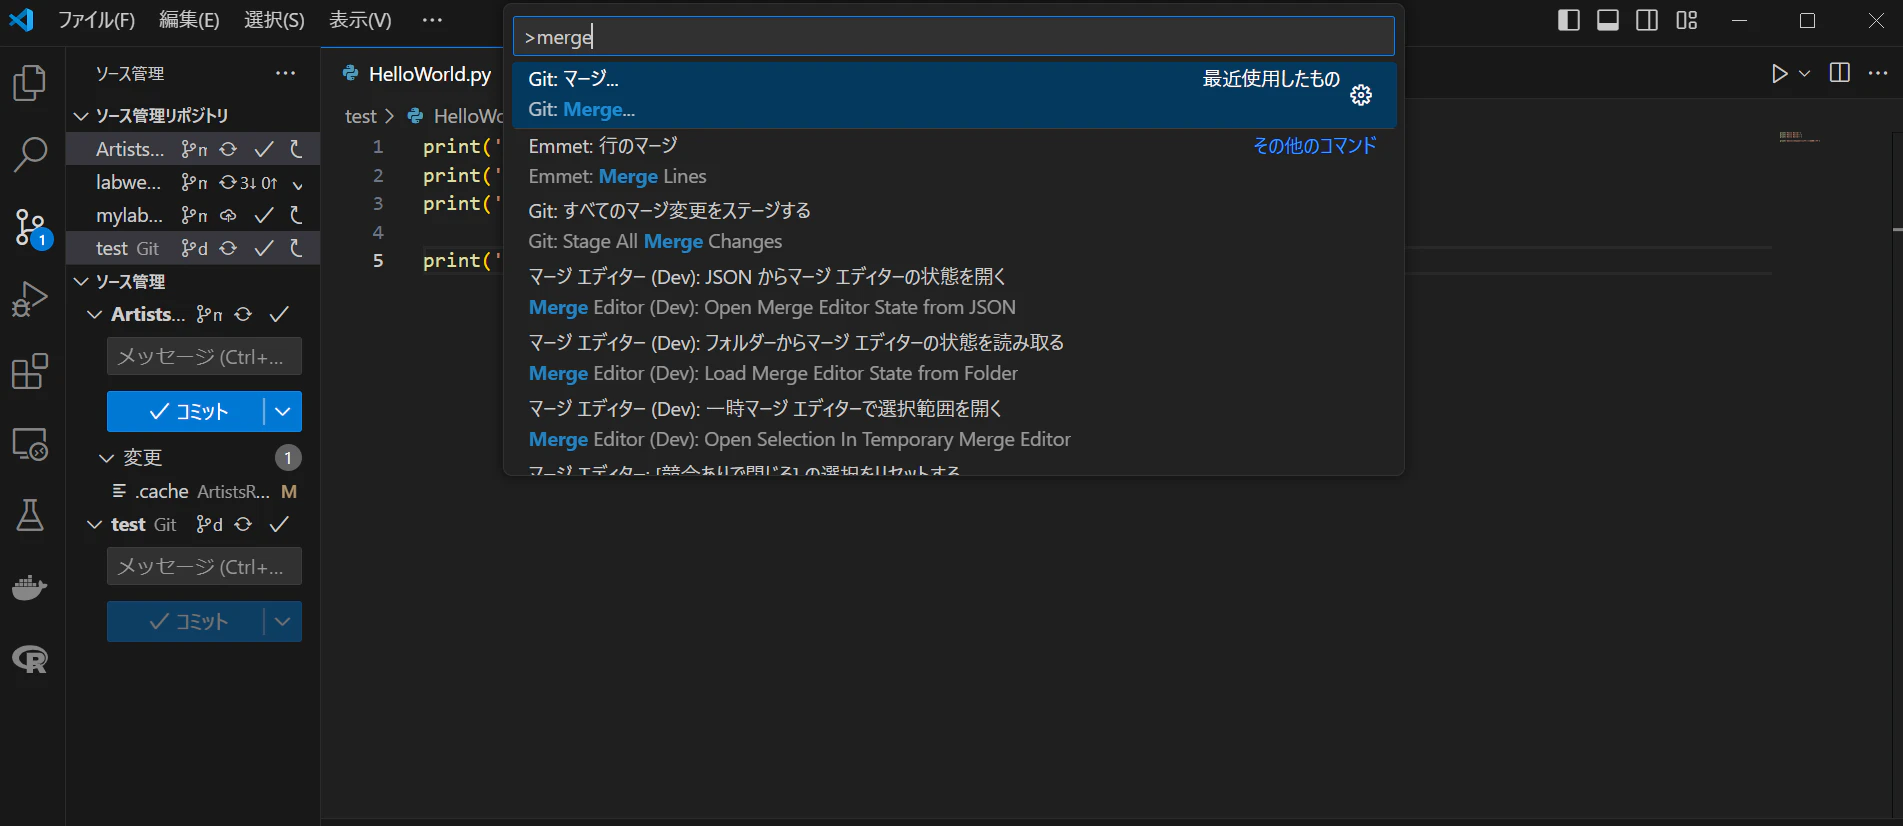Sync icon in Artists source control section
1903x826 pixels.
pos(243,314)
